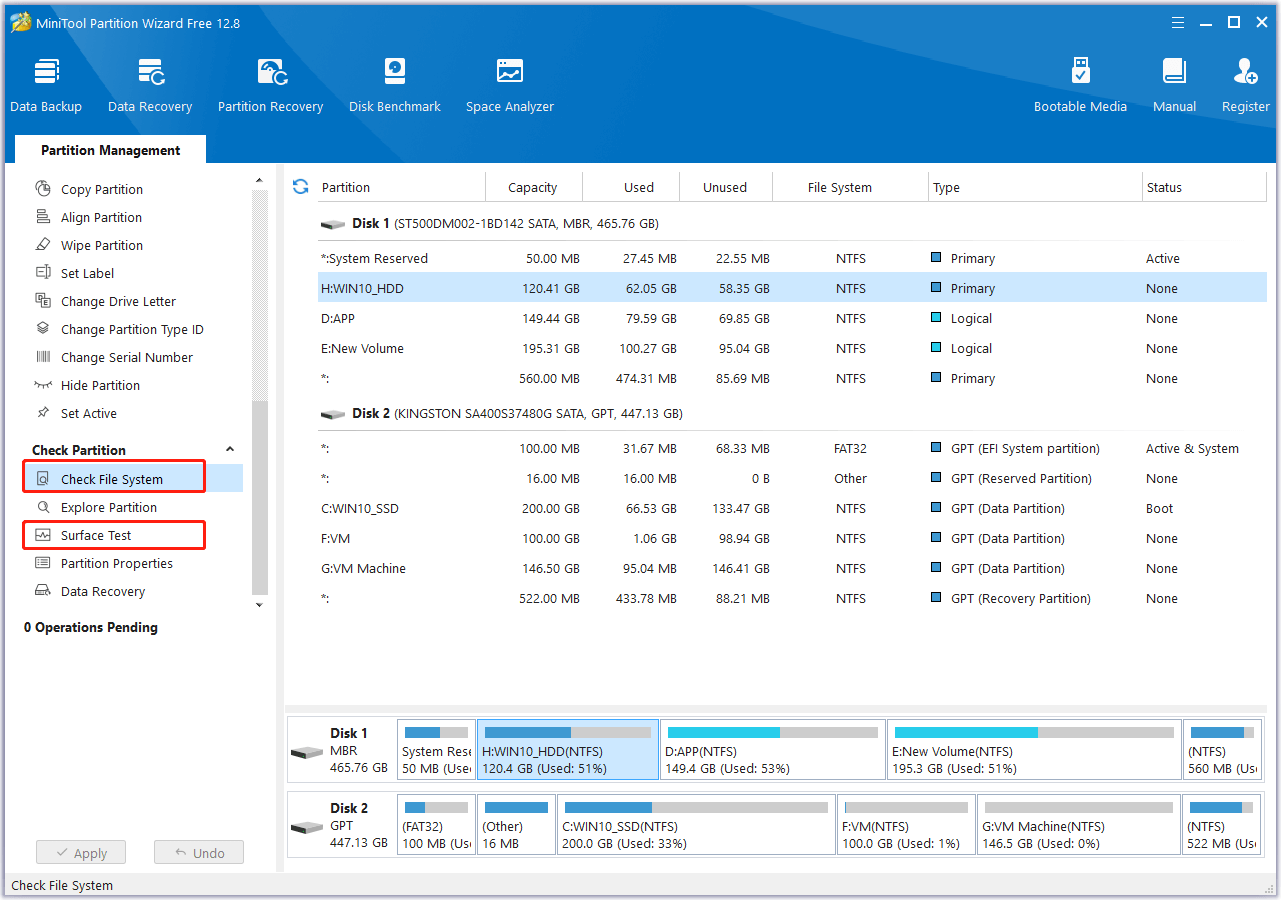Select Change Drive Letter
This screenshot has height=900, width=1281.
118,301
